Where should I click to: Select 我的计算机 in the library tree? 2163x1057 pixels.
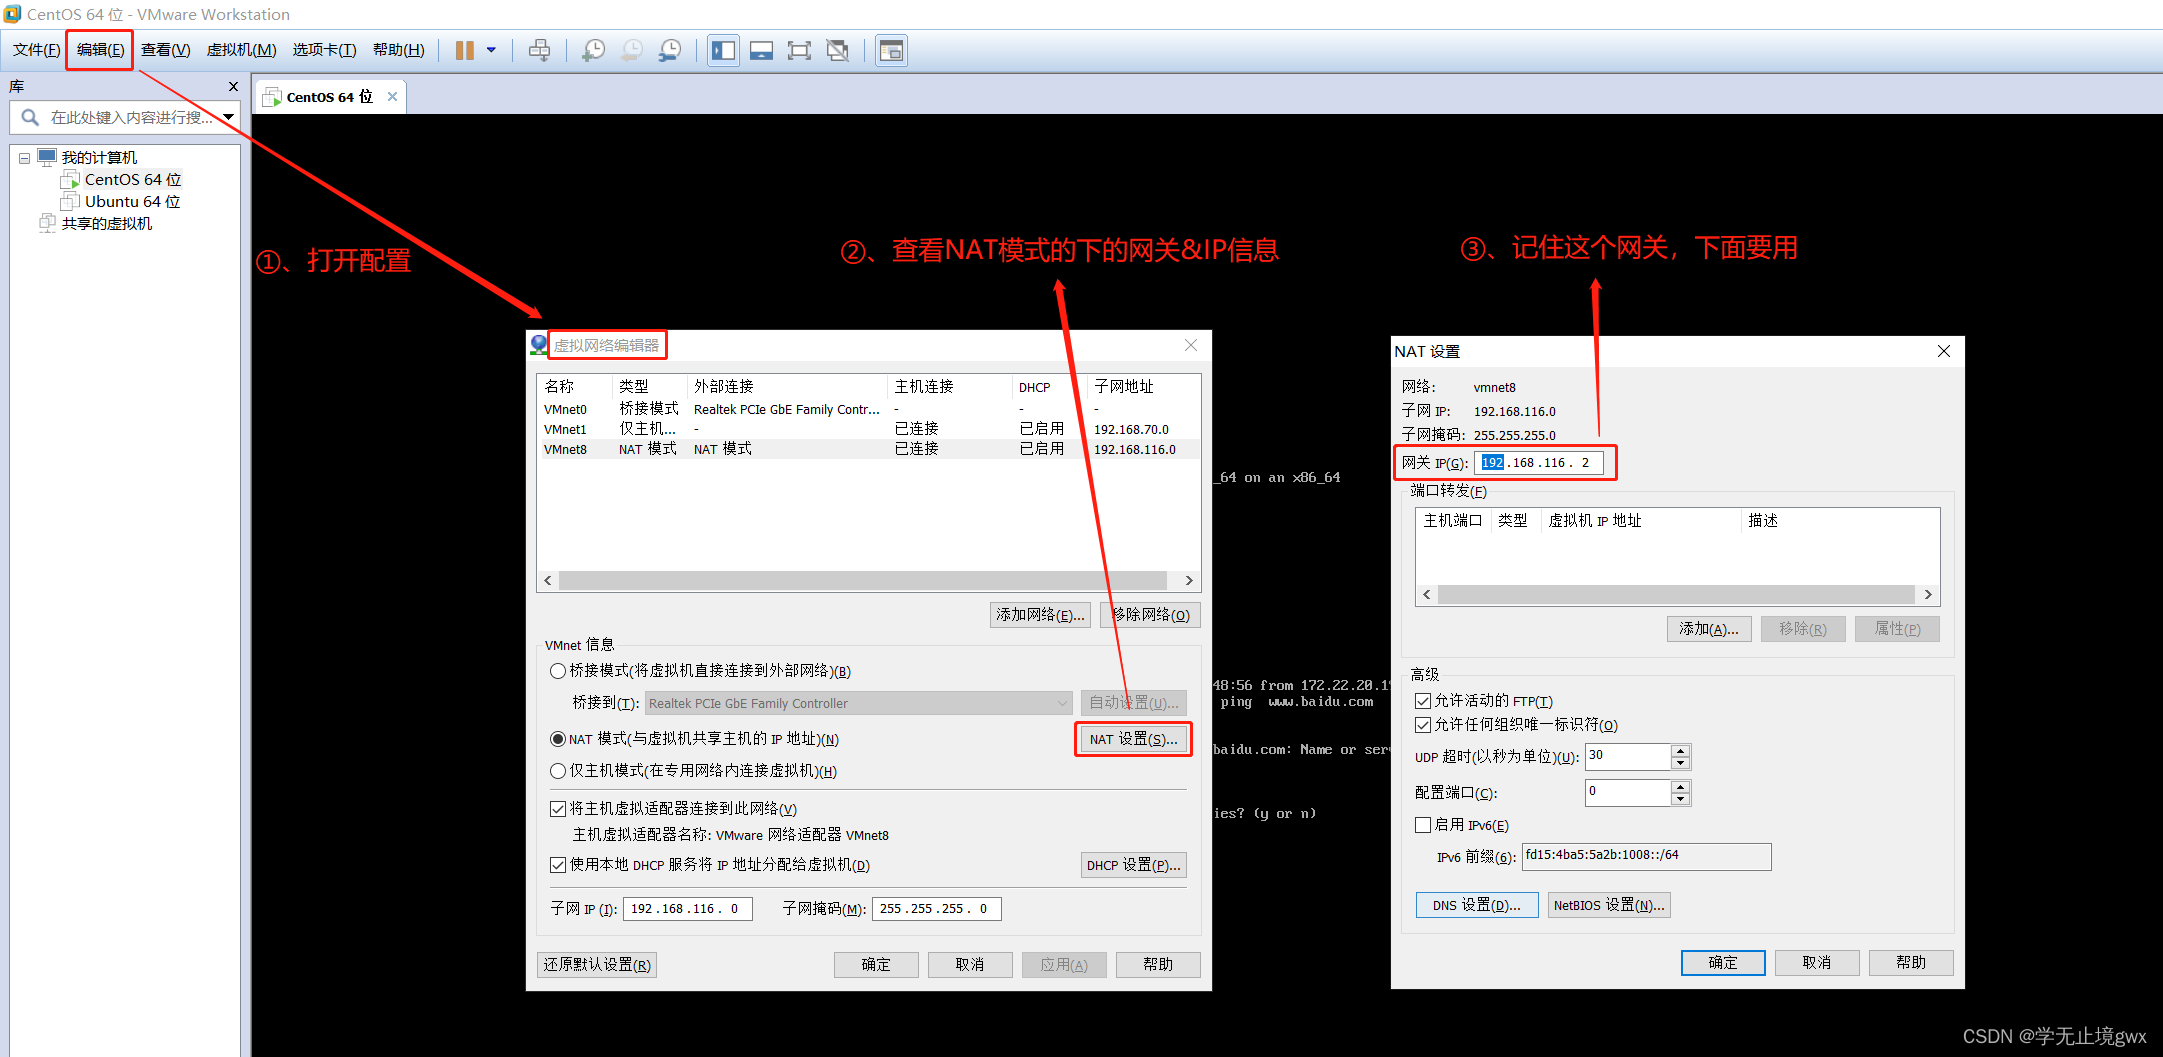tap(98, 158)
